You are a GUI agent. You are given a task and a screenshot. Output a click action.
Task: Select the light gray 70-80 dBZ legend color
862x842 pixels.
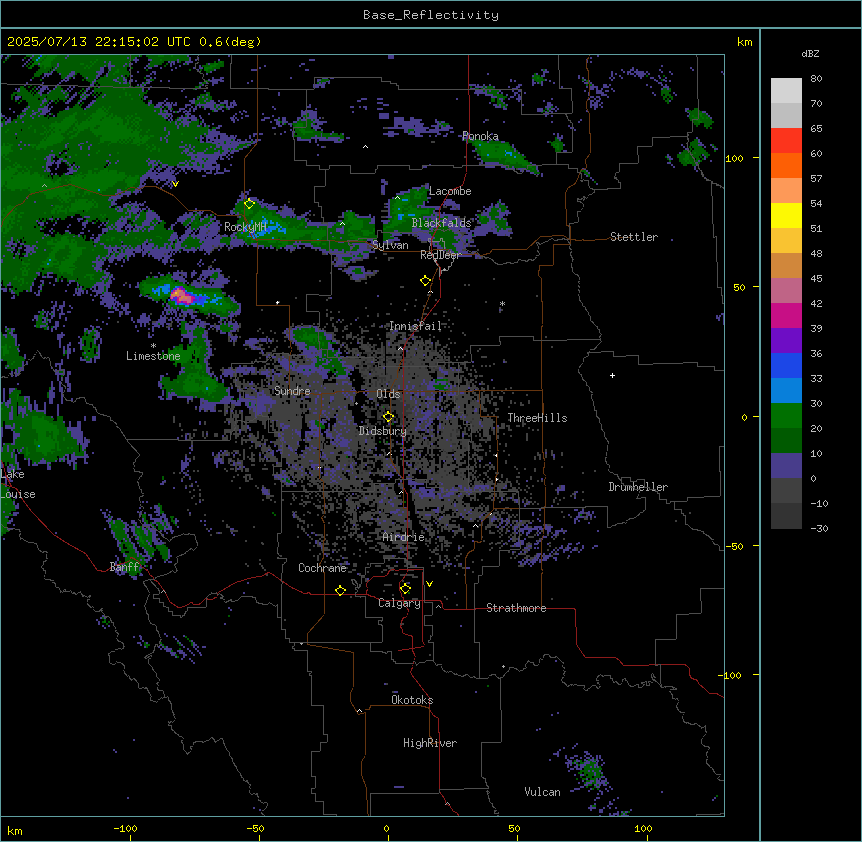point(786,90)
